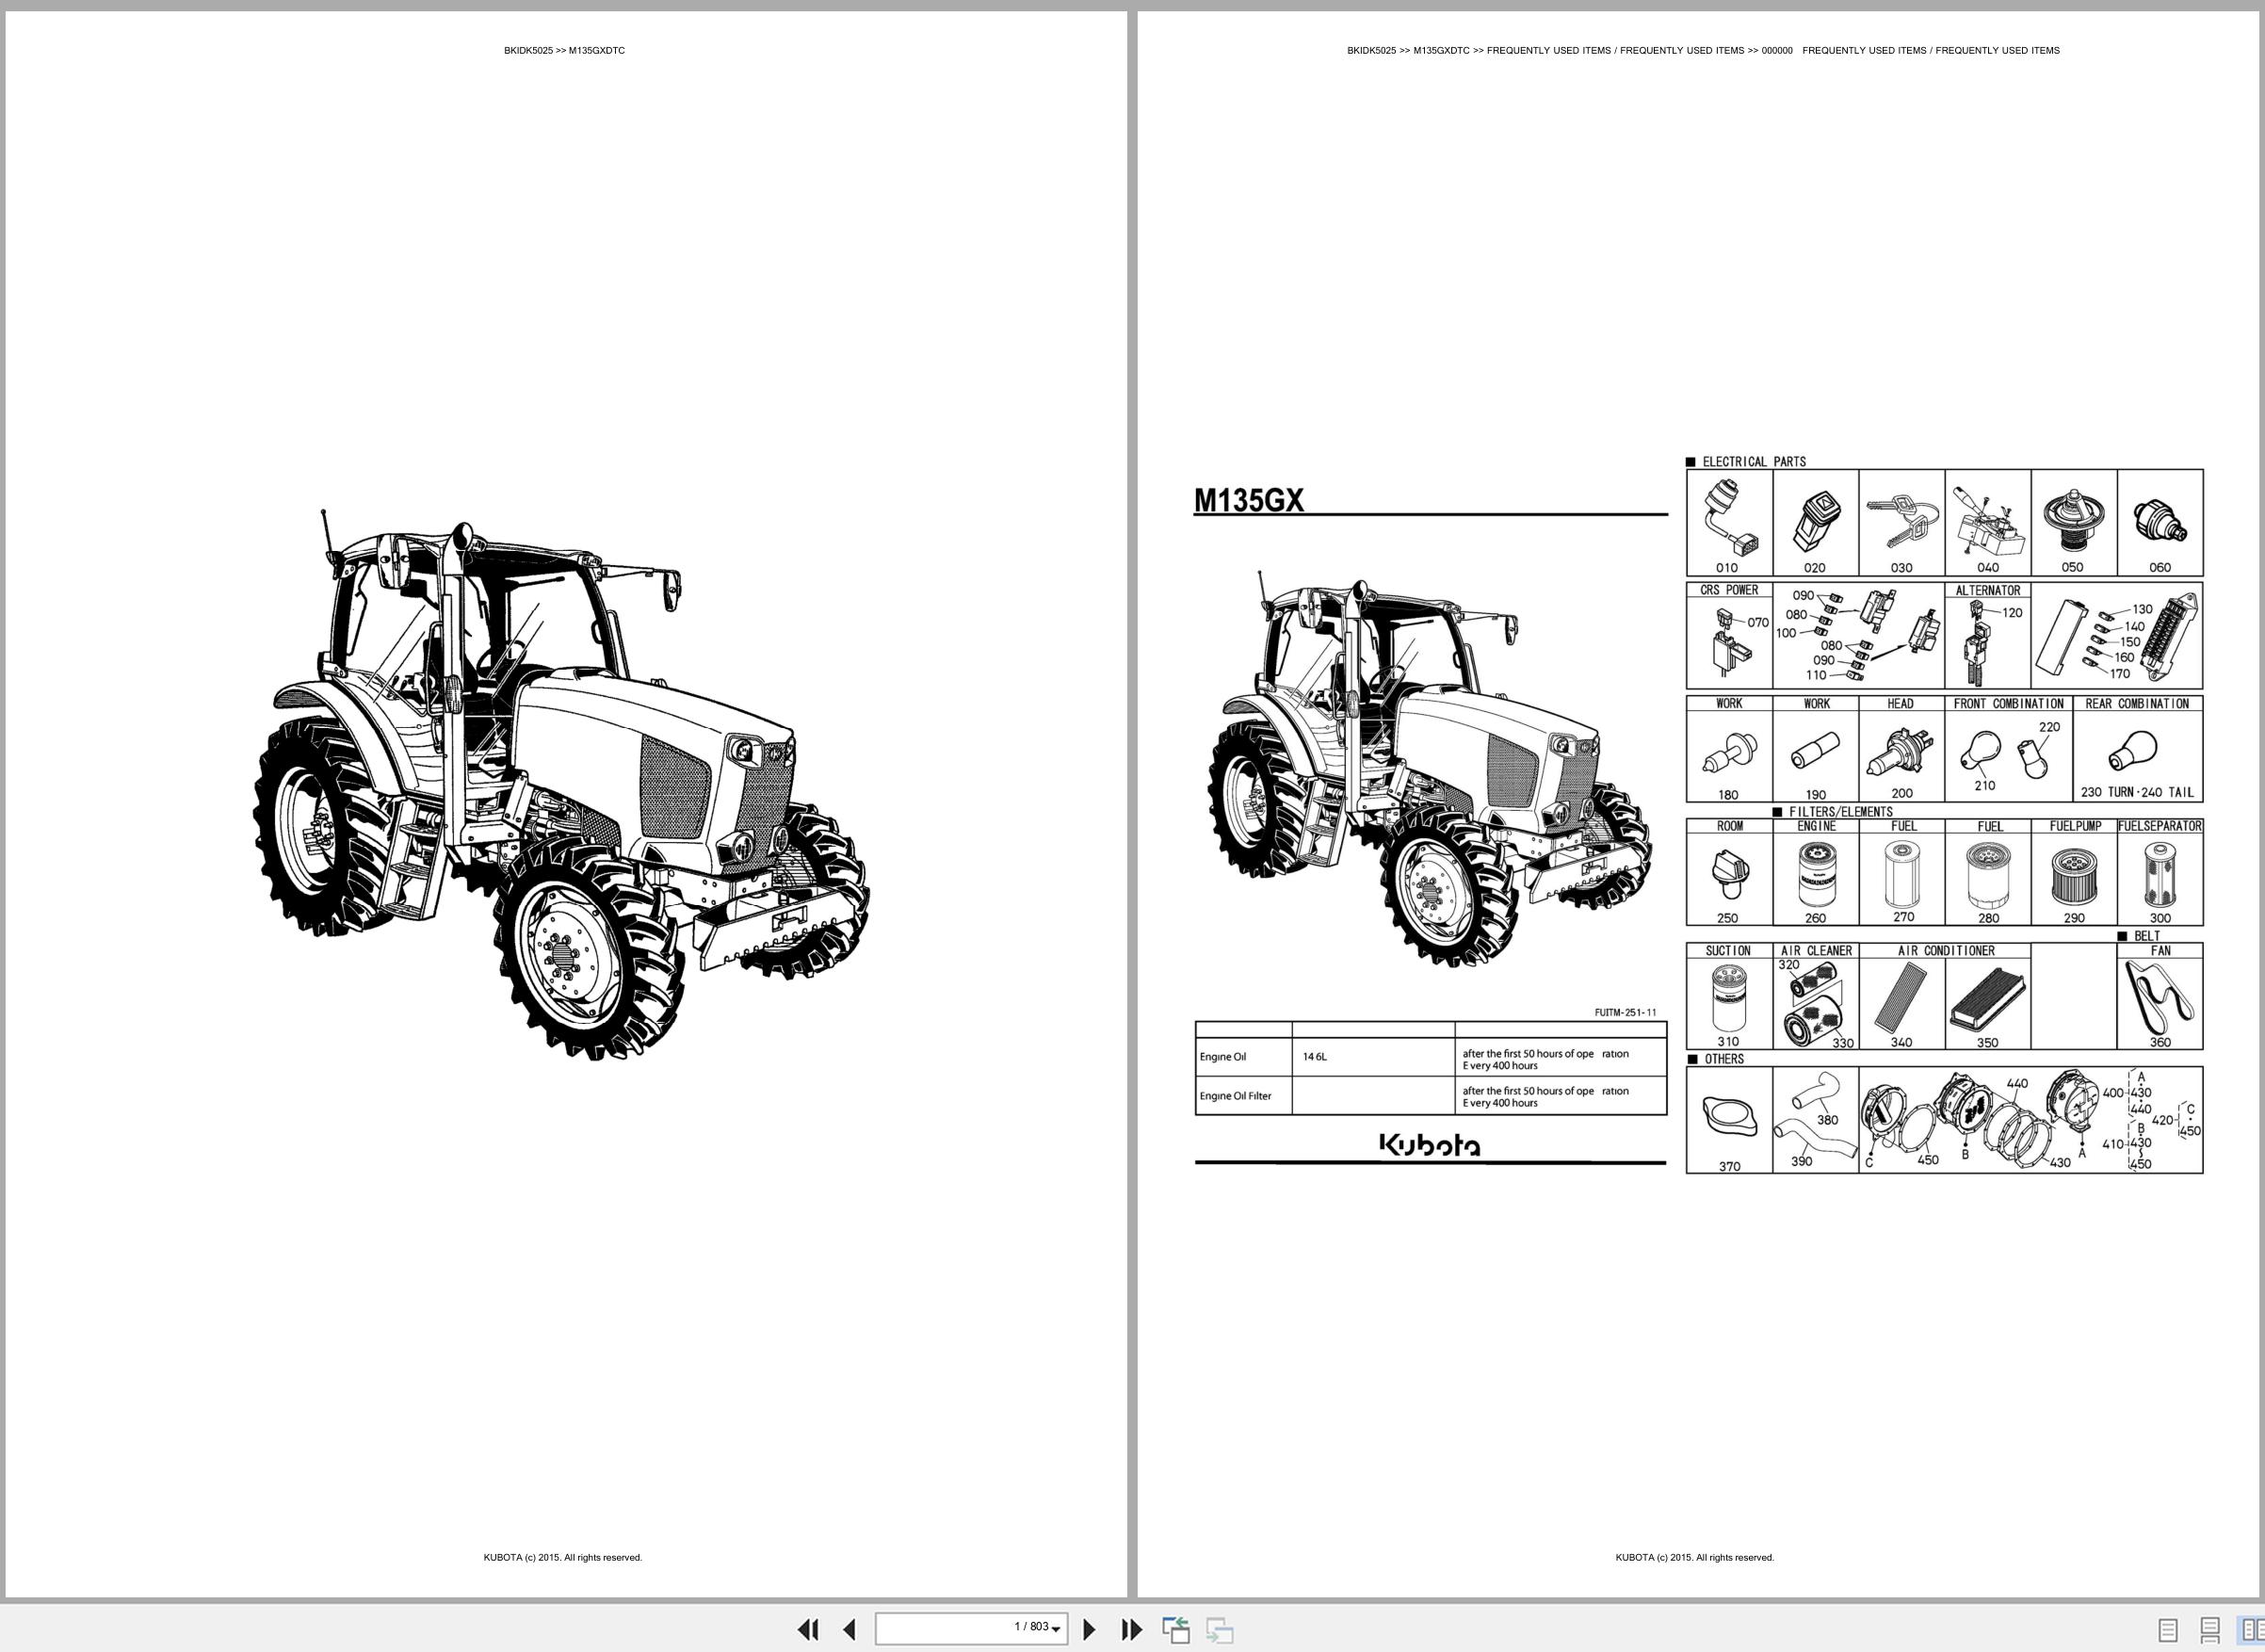Switch to single page view

pyautogui.click(x=2168, y=1630)
